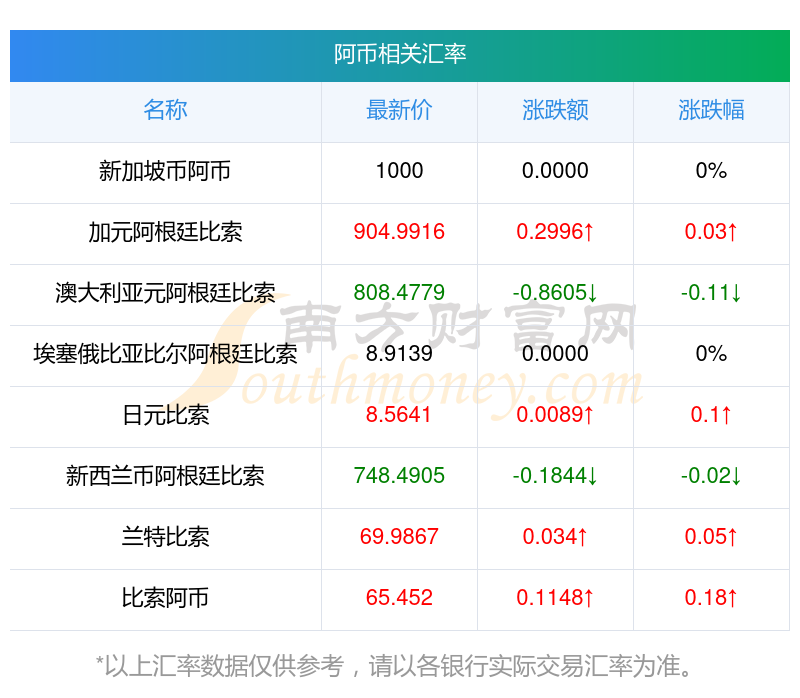The image size is (800, 698).
Task: Click the change value 0.2996↑
Action: point(555,232)
